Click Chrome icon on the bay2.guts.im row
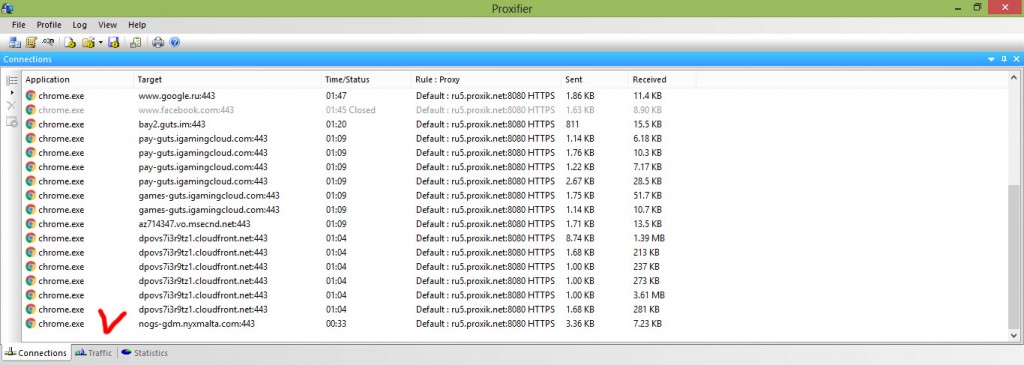Image resolution: width=1024 pixels, height=365 pixels. (x=30, y=124)
